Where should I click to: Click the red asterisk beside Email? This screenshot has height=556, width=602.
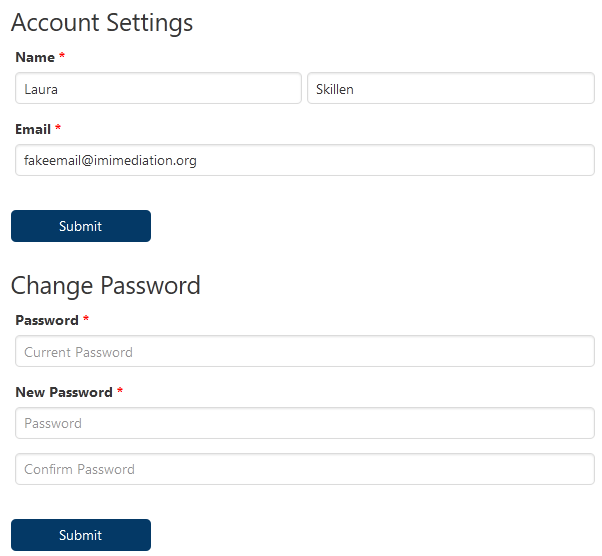58,129
